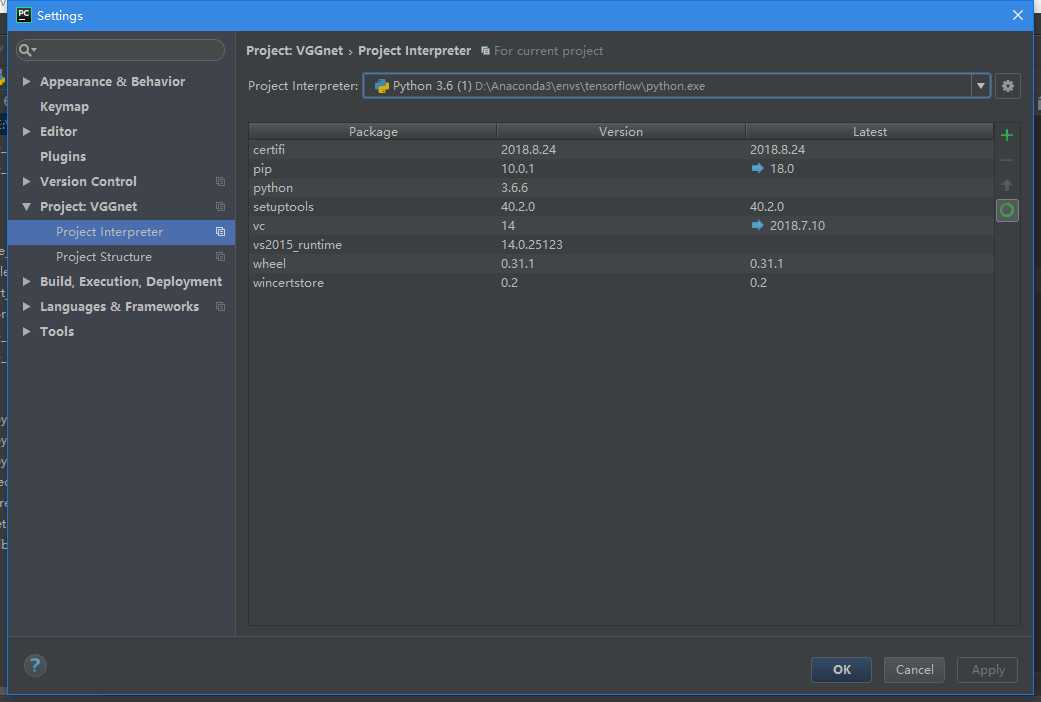Expand Languages & Frameworks arrow
Image resolution: width=1041 pixels, height=702 pixels.
tap(27, 307)
